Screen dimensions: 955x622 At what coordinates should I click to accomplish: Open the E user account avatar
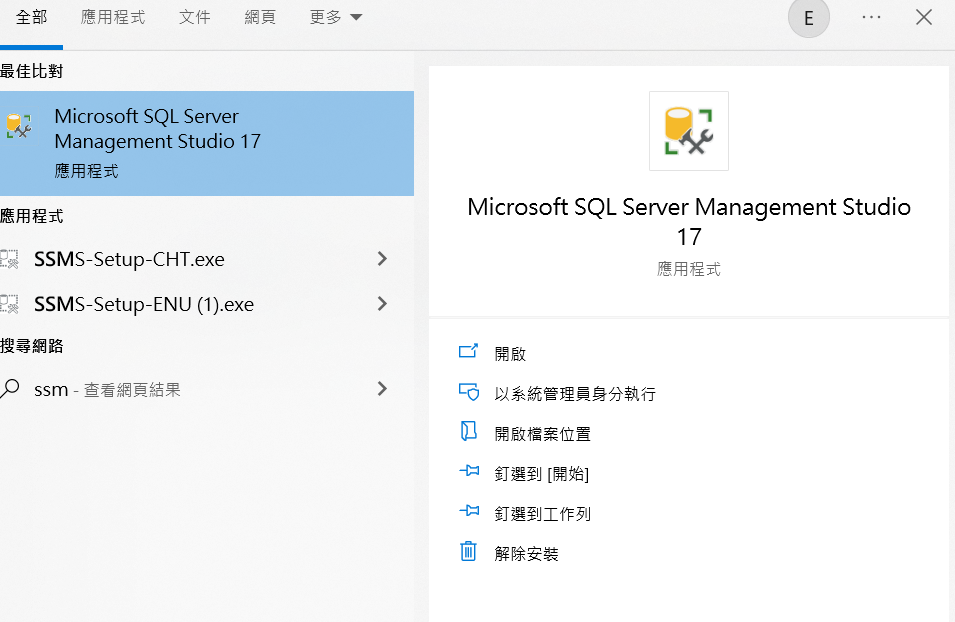808,18
